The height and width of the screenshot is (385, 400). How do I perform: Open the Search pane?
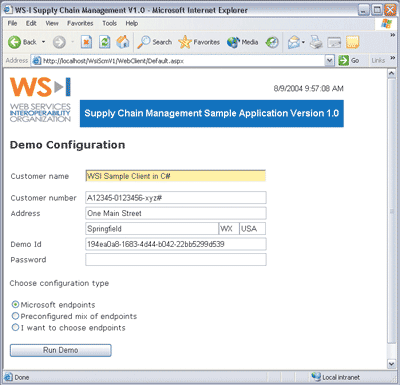[155, 42]
